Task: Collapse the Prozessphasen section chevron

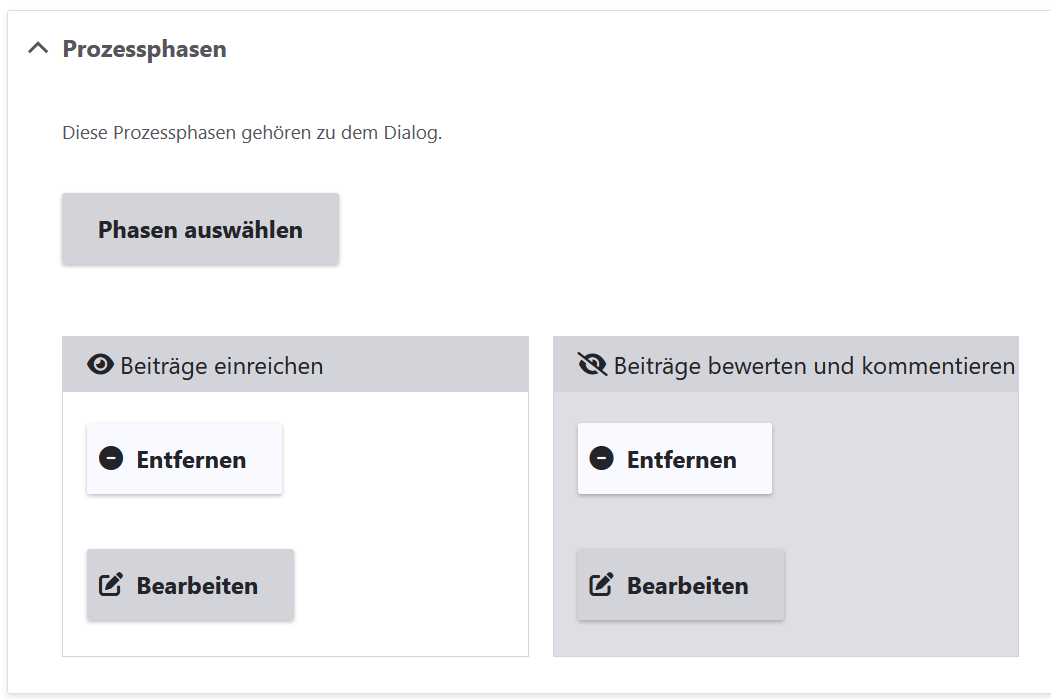Action: tap(38, 48)
